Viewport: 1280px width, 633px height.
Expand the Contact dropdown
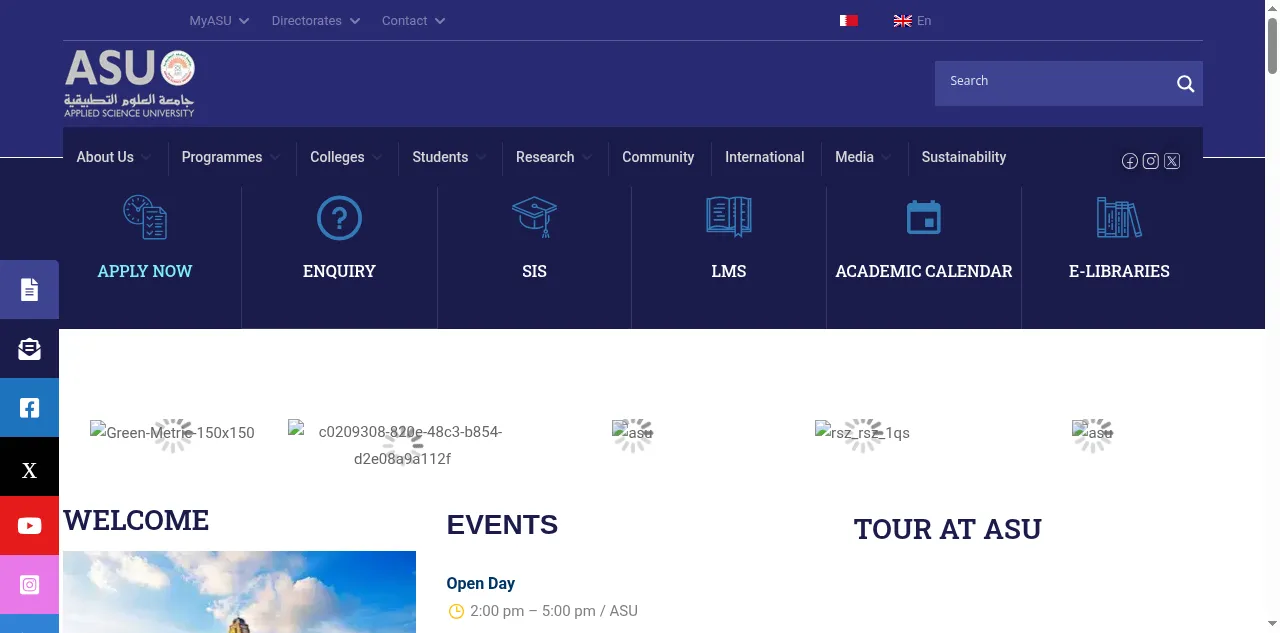coord(414,21)
